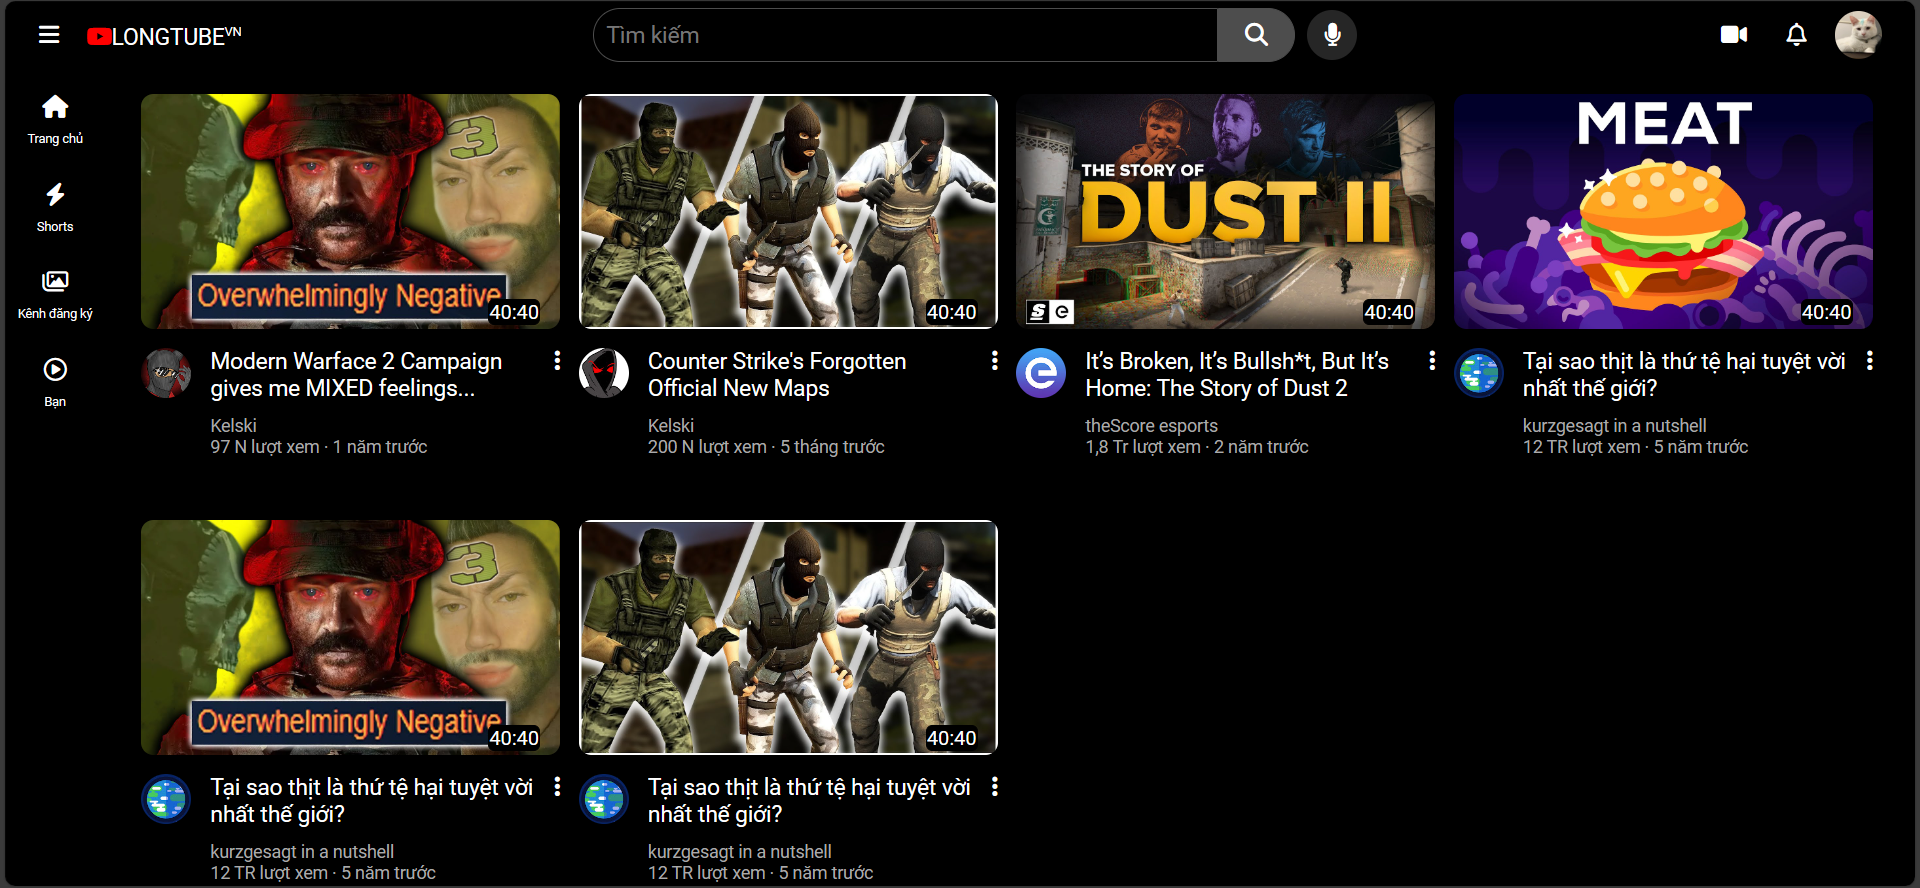Open the theScore esports channel link
The width and height of the screenshot is (1920, 888).
pyautogui.click(x=1151, y=426)
